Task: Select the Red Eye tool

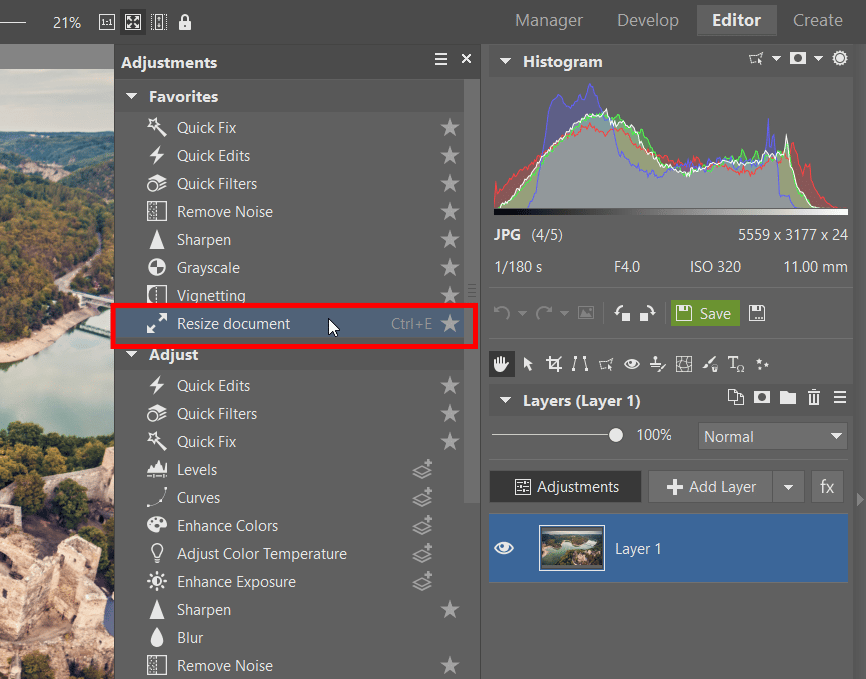Action: 632,364
